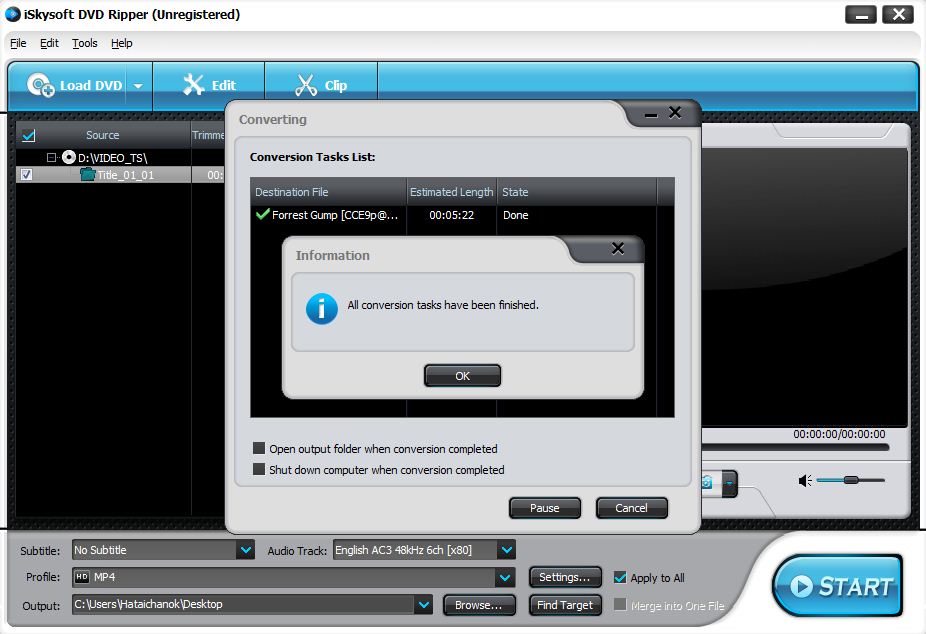Collapse the D:\VIDEO_TS\ tree node
This screenshot has width=926, height=634.
pos(51,158)
